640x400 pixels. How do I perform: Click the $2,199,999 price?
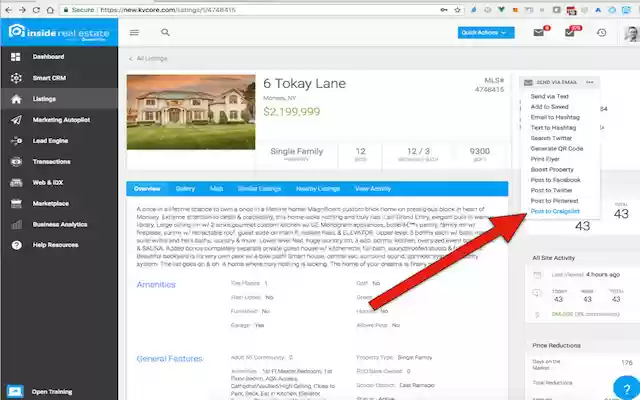coord(291,111)
